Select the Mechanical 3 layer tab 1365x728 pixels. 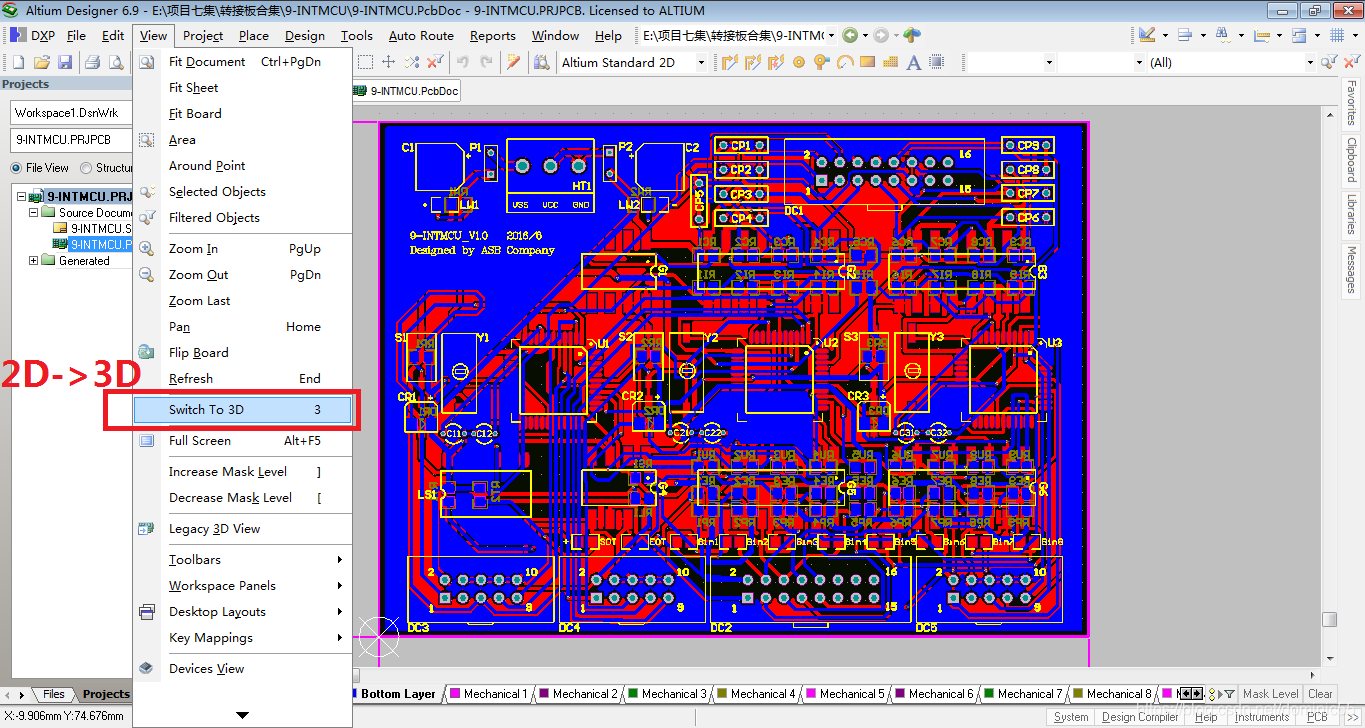(666, 694)
